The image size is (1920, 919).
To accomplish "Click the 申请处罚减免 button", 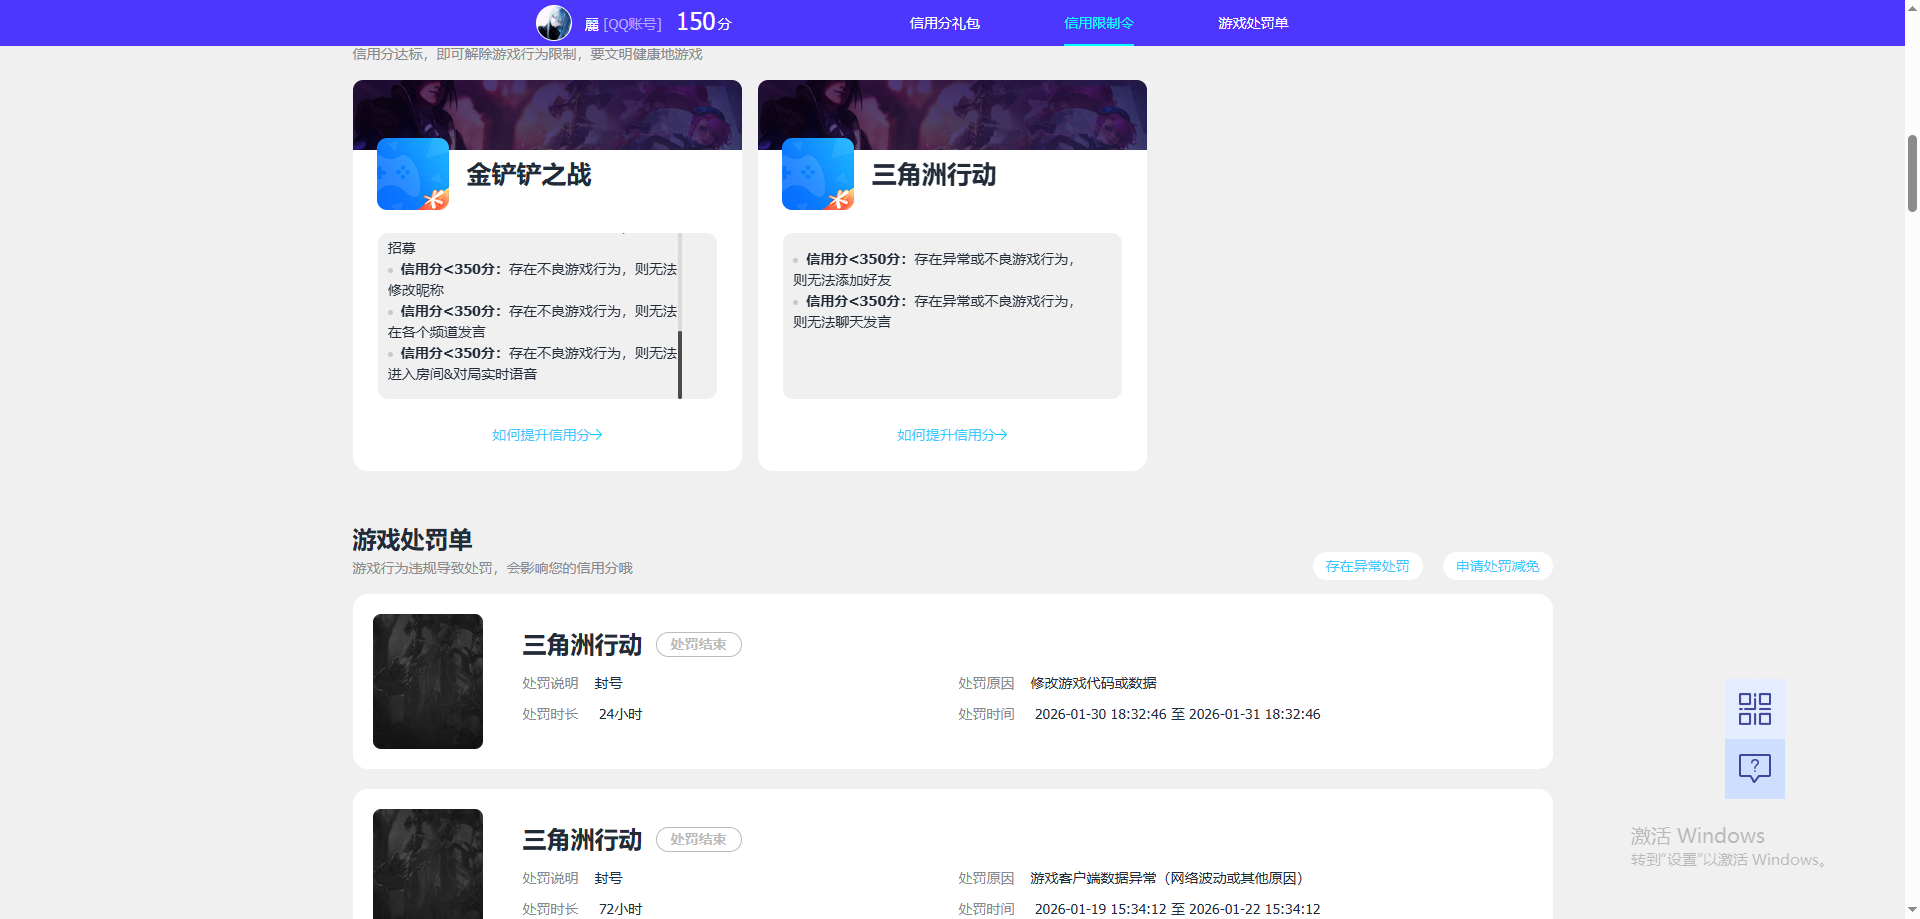I will 1496,566.
